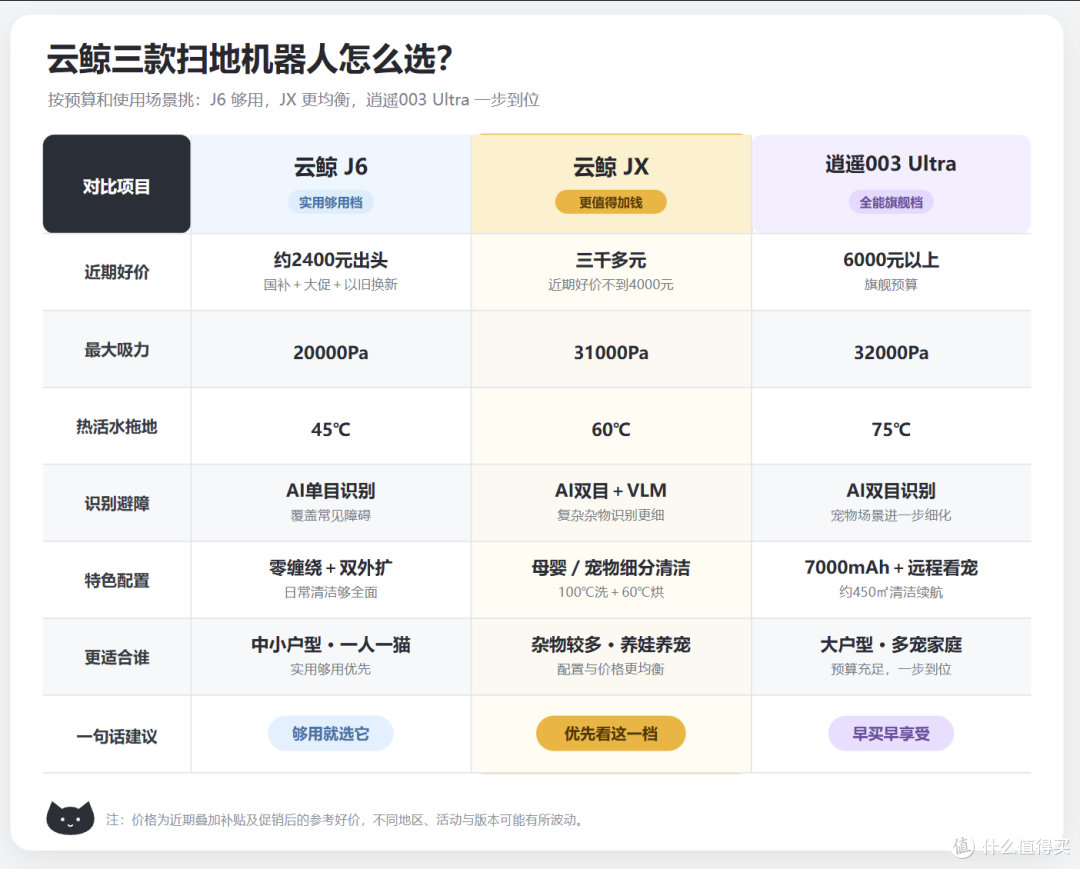Select the 云鲸 JX column heading
The width and height of the screenshot is (1080, 869).
click(x=611, y=167)
